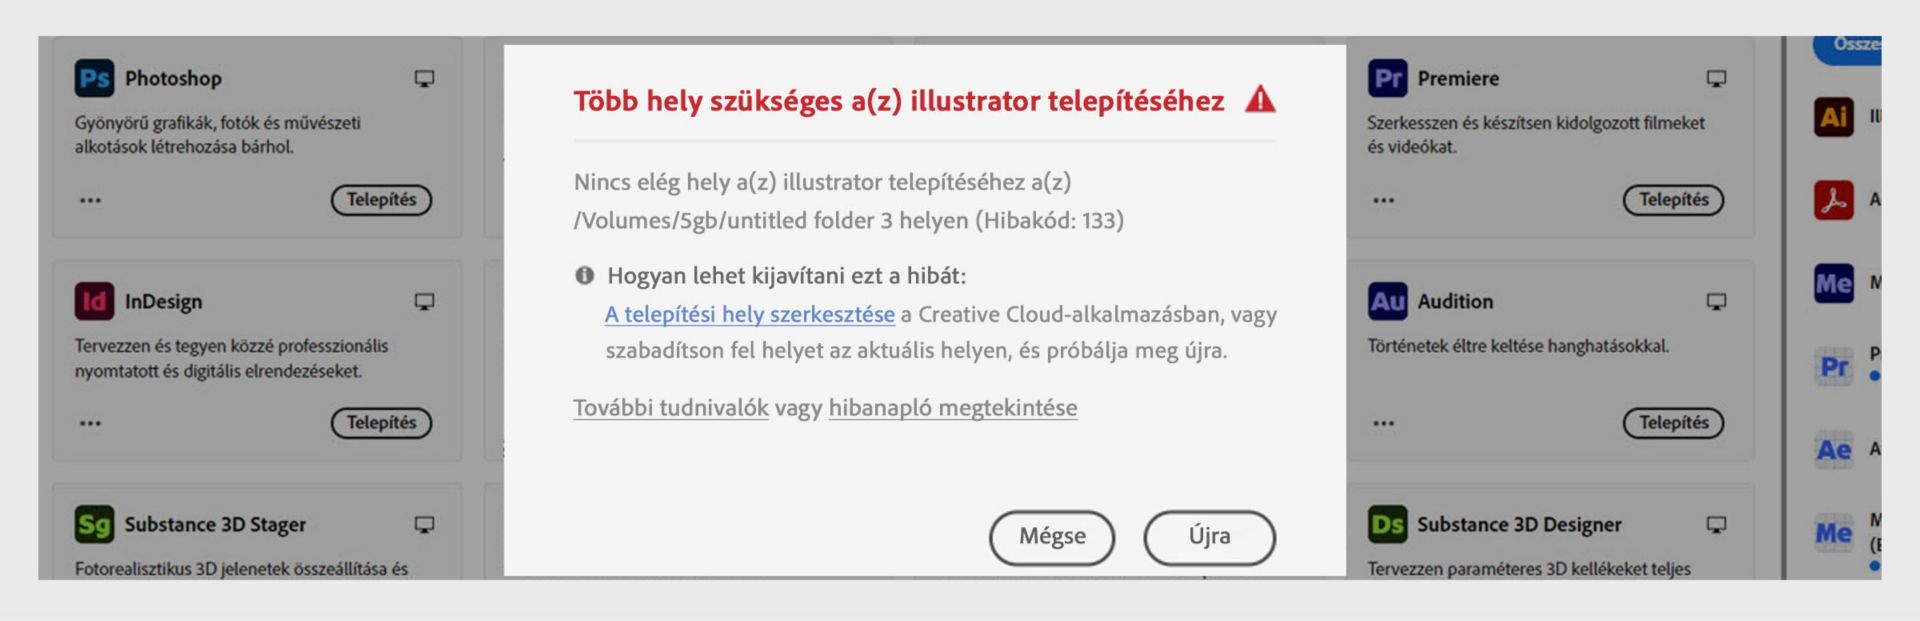Click the Acrobat icon in the right sidebar
The image size is (1920, 621).
pyautogui.click(x=1834, y=200)
